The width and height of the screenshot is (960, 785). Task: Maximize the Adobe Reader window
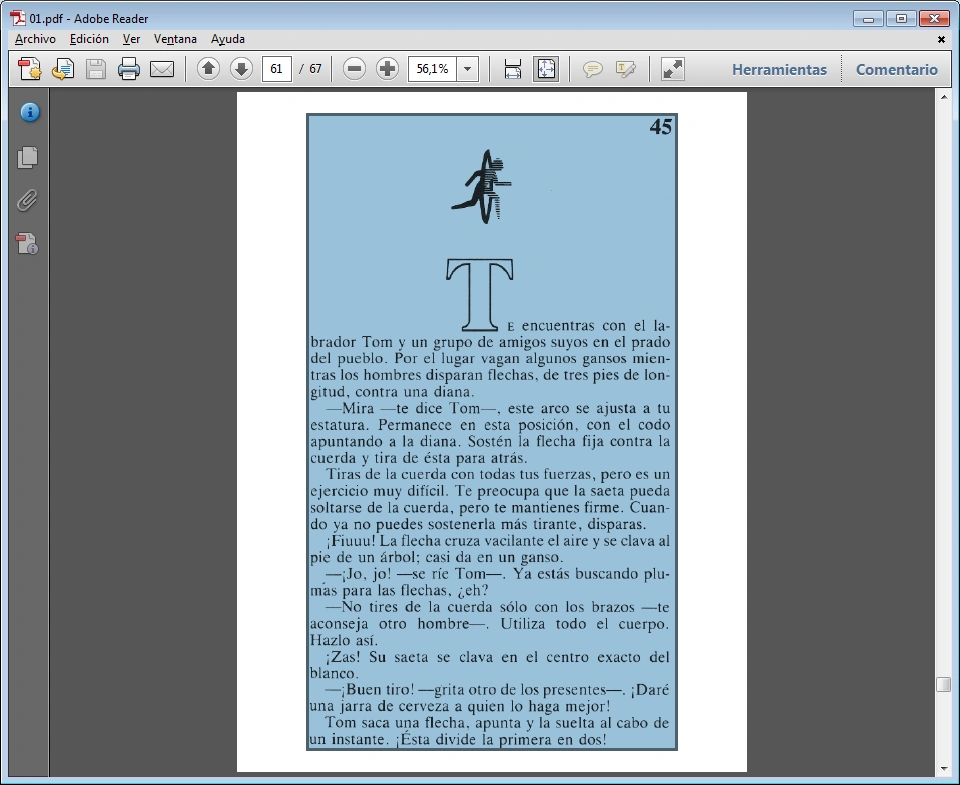(x=901, y=18)
